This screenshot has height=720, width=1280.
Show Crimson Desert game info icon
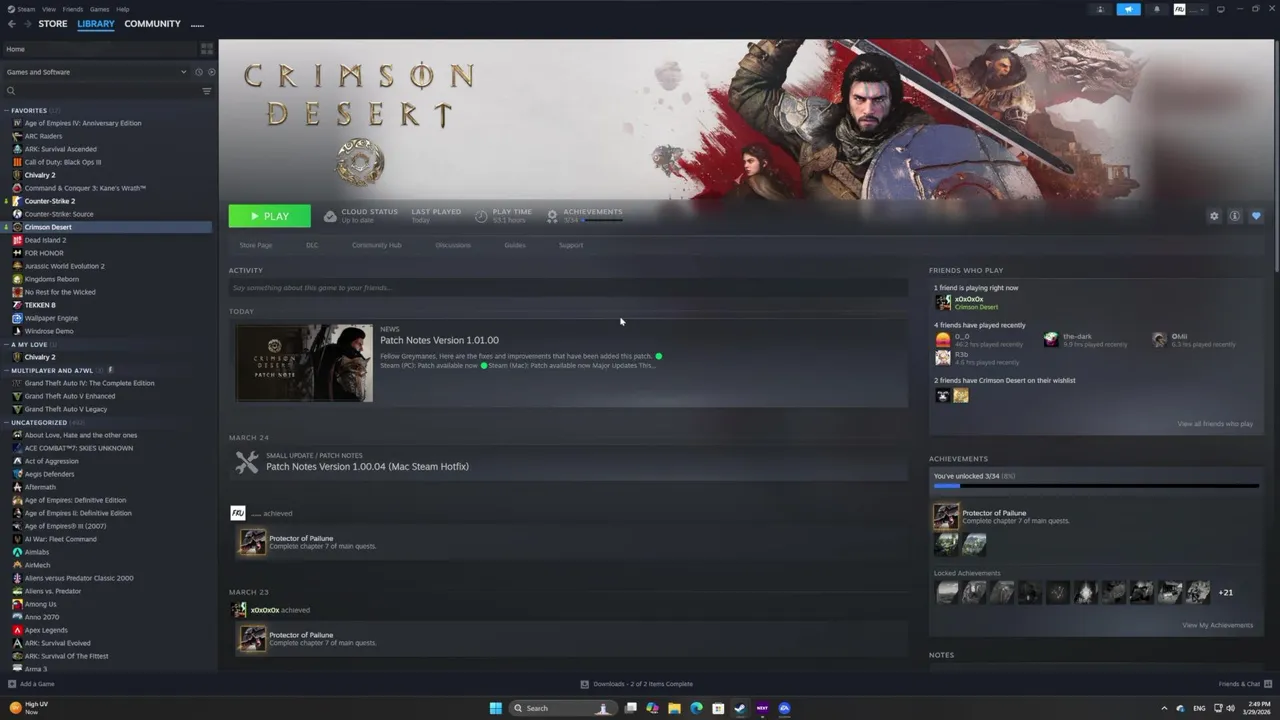tap(1235, 216)
